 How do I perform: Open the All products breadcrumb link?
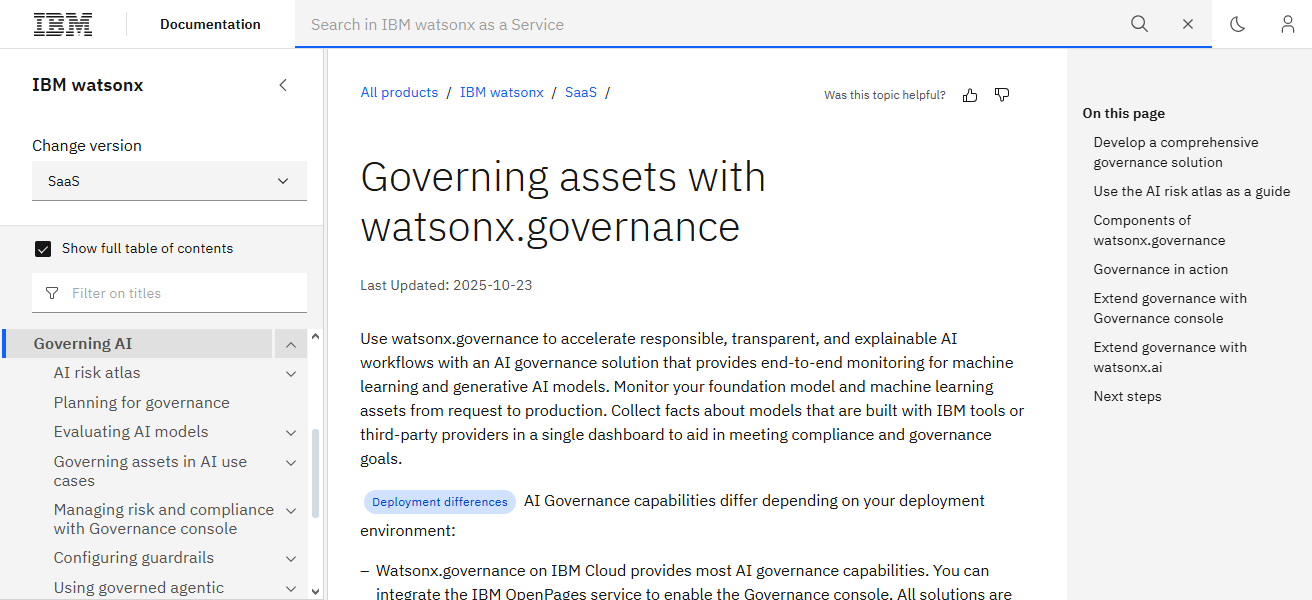coord(399,92)
